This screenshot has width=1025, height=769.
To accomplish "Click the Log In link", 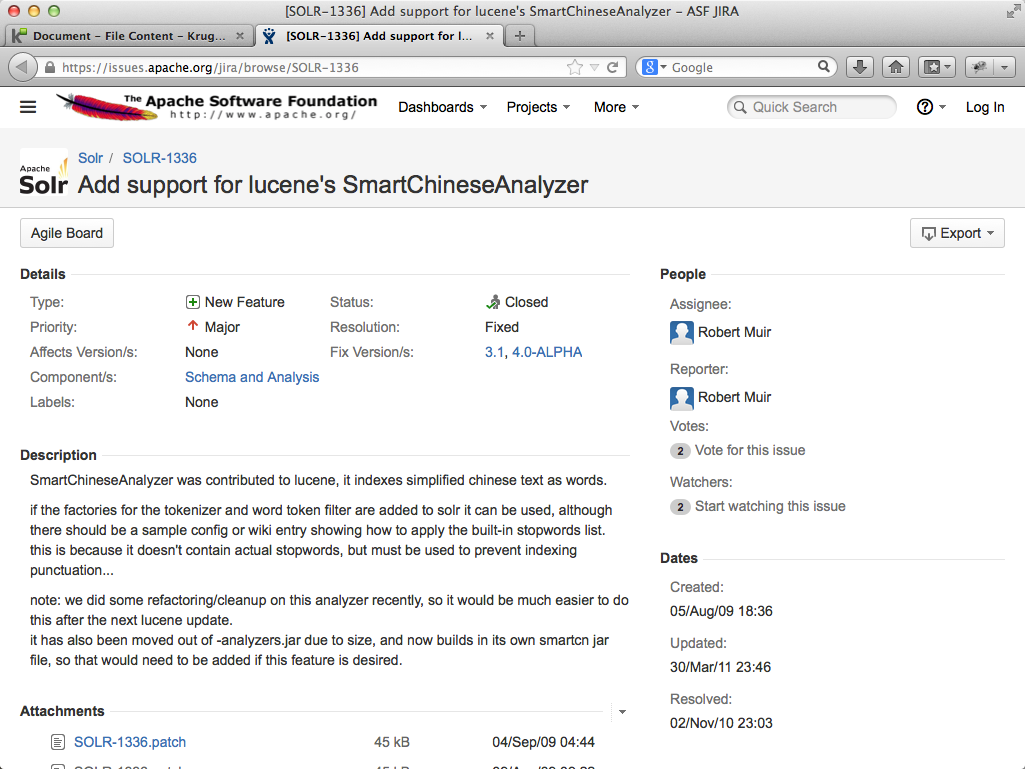I will pos(984,107).
